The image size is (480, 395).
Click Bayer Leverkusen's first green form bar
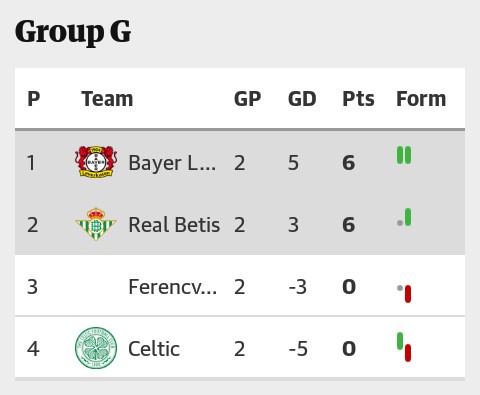pyautogui.click(x=400, y=155)
